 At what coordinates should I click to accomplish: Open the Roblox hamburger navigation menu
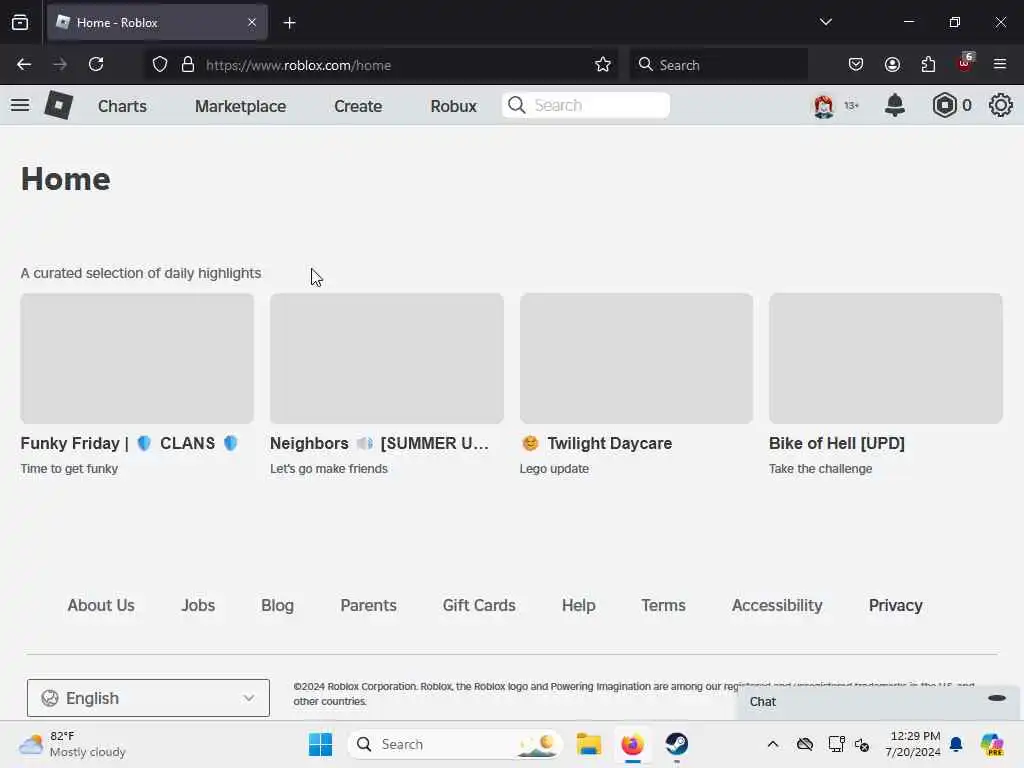(x=20, y=105)
